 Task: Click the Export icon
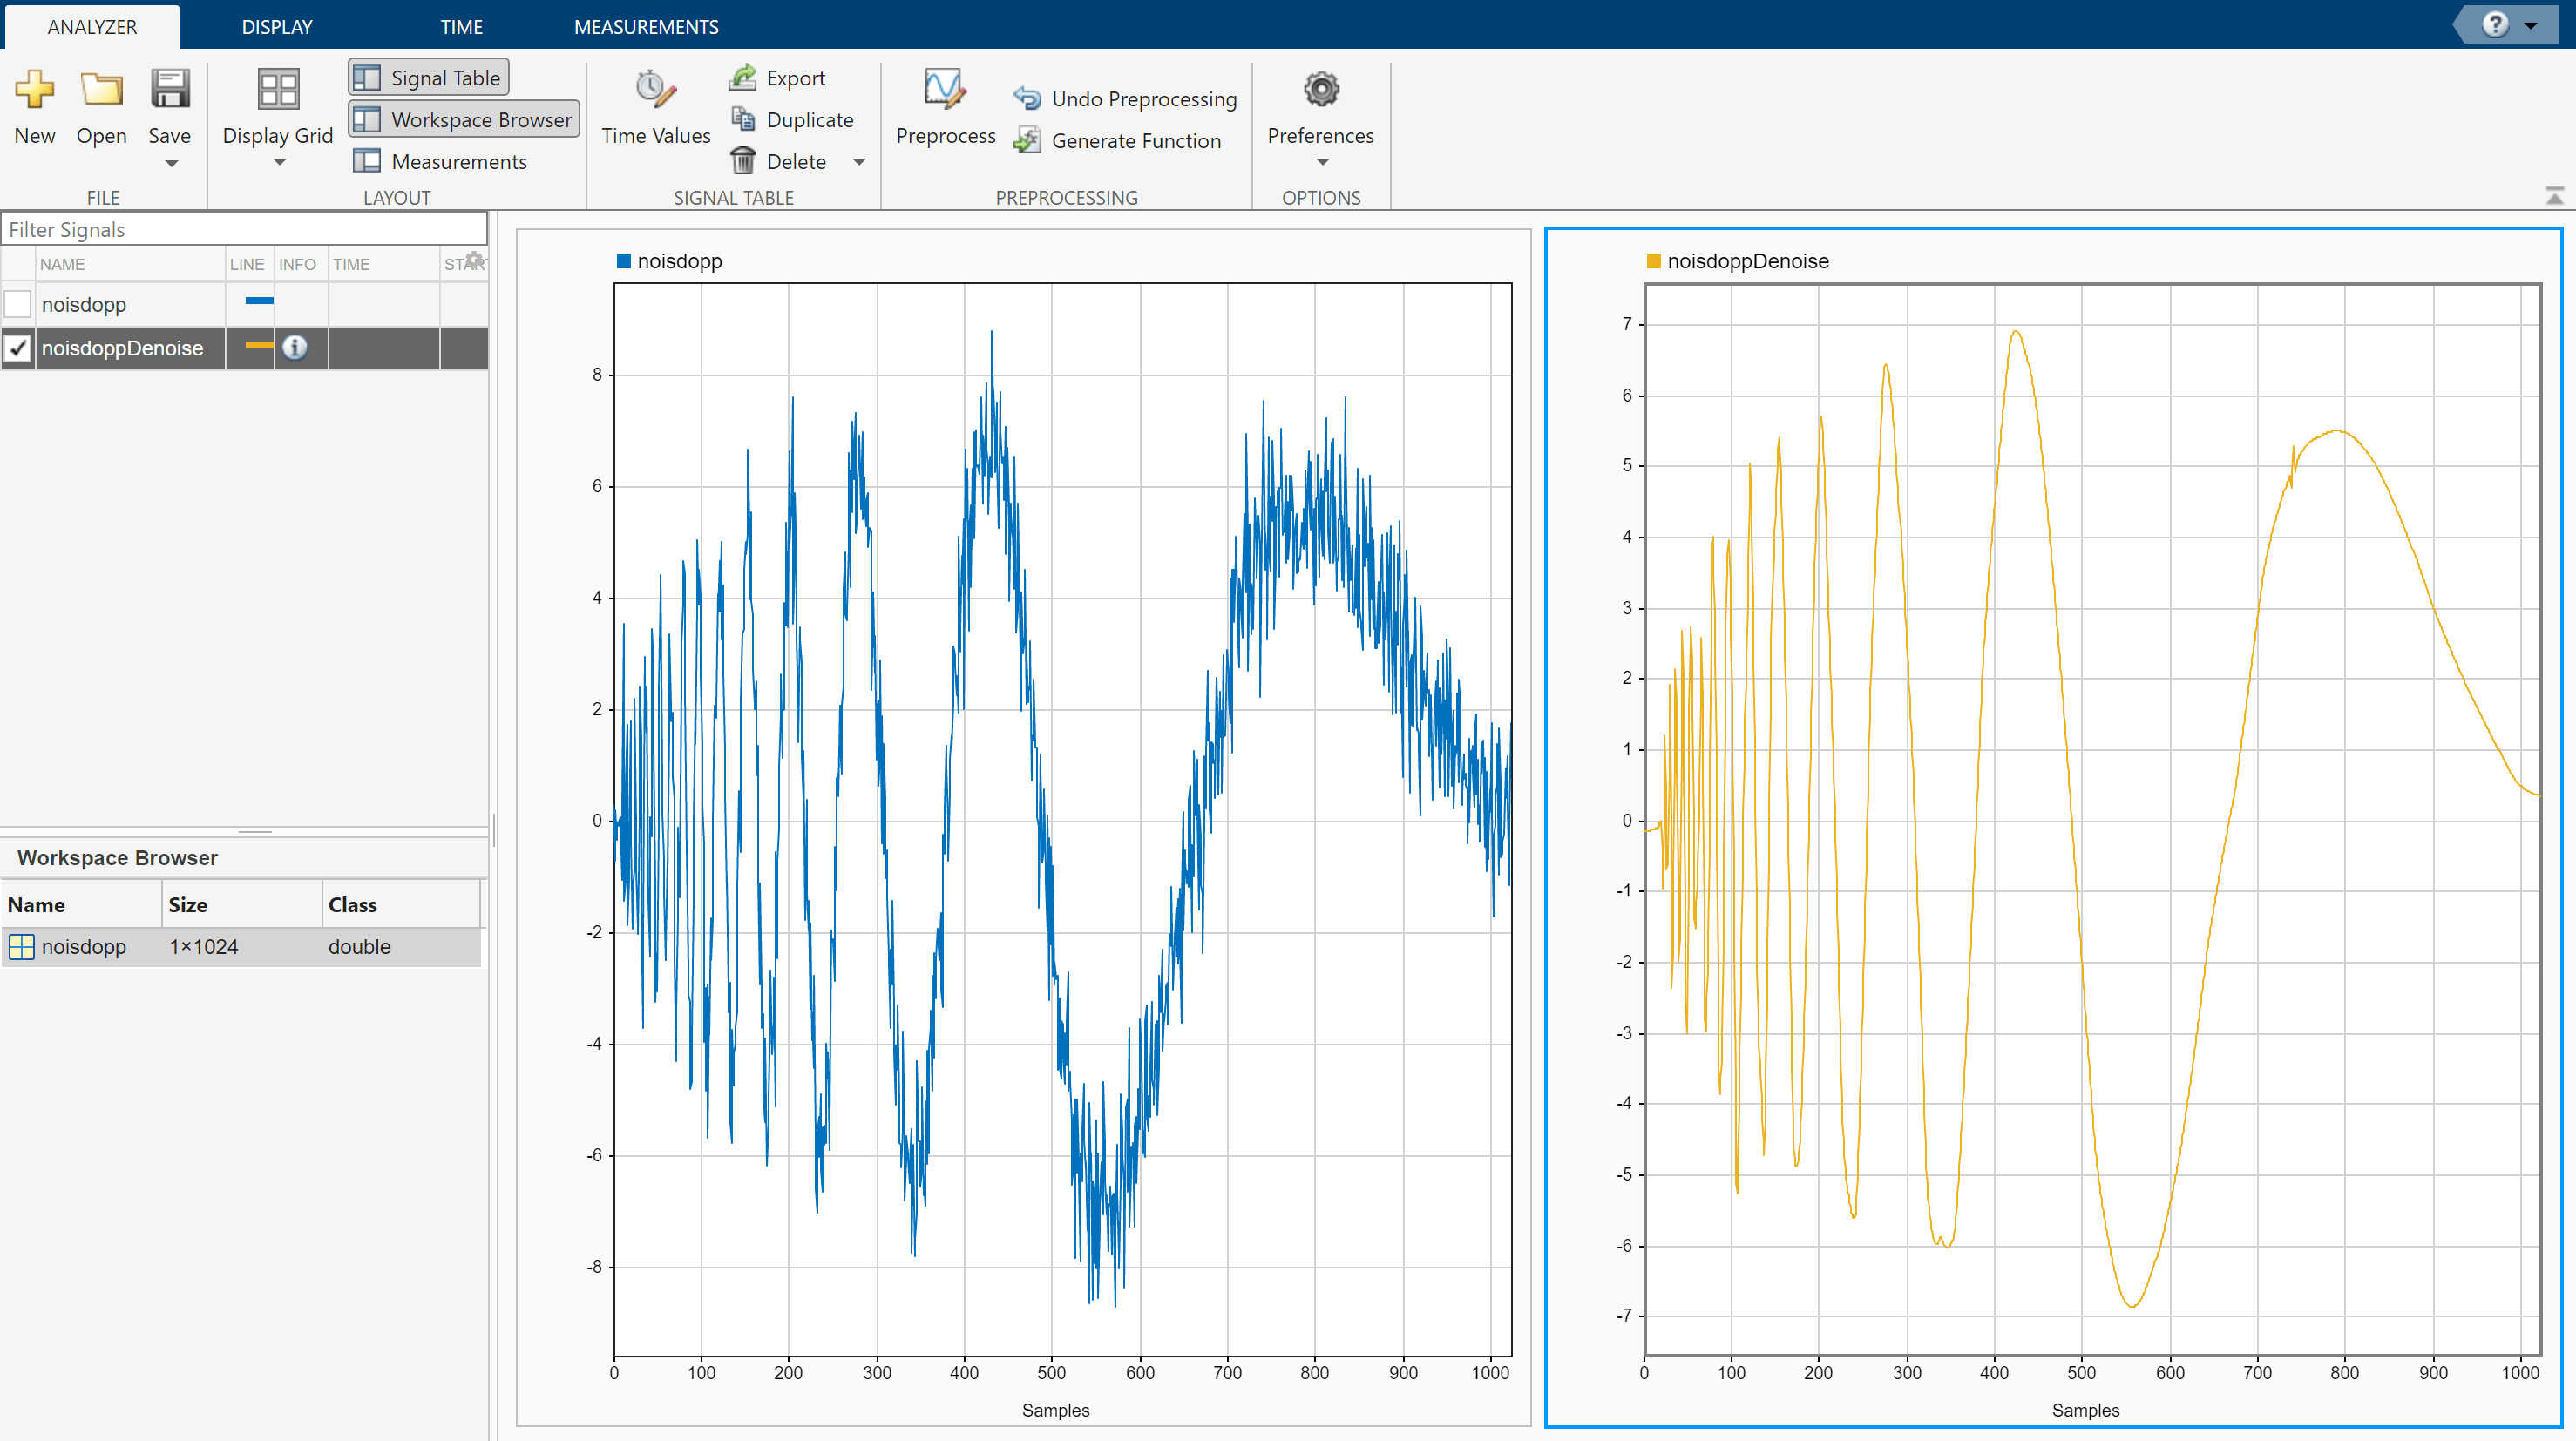[743, 77]
